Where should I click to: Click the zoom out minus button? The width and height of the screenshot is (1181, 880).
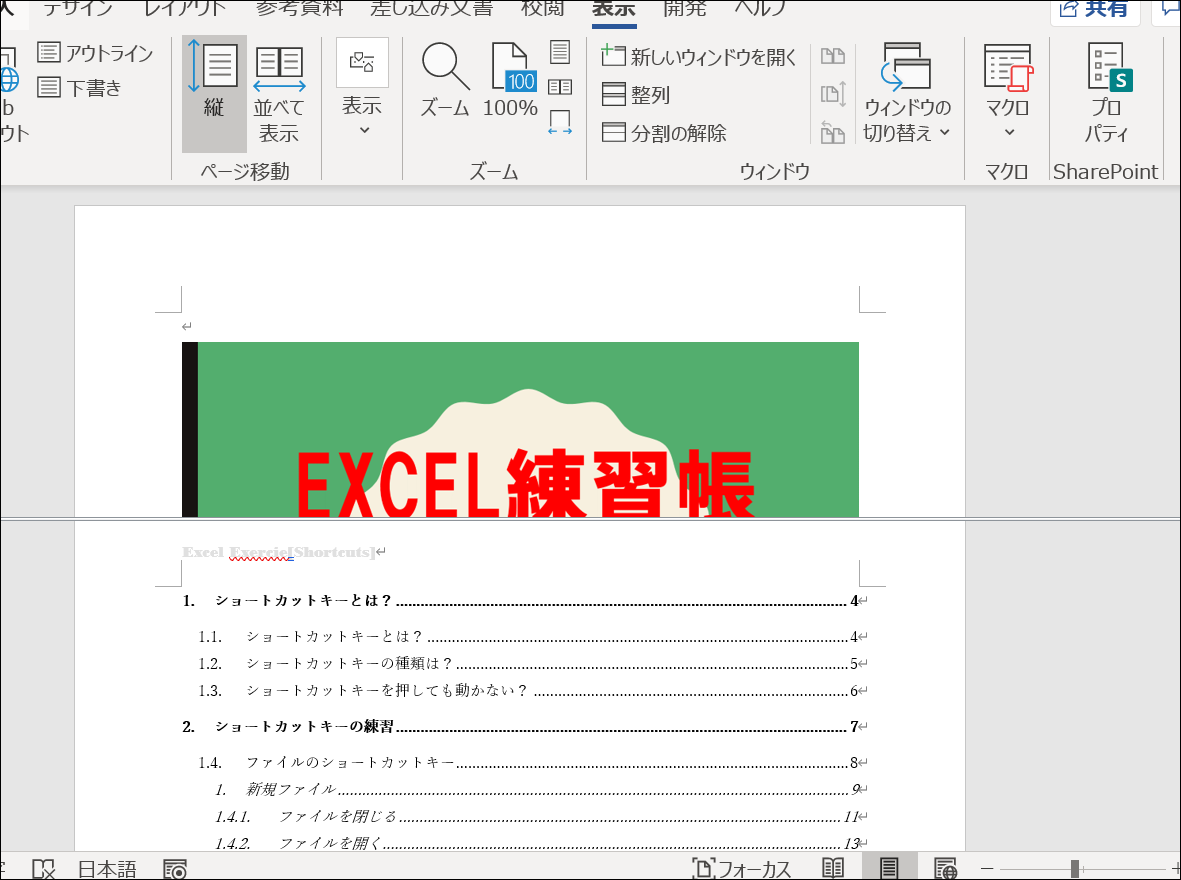(987, 869)
